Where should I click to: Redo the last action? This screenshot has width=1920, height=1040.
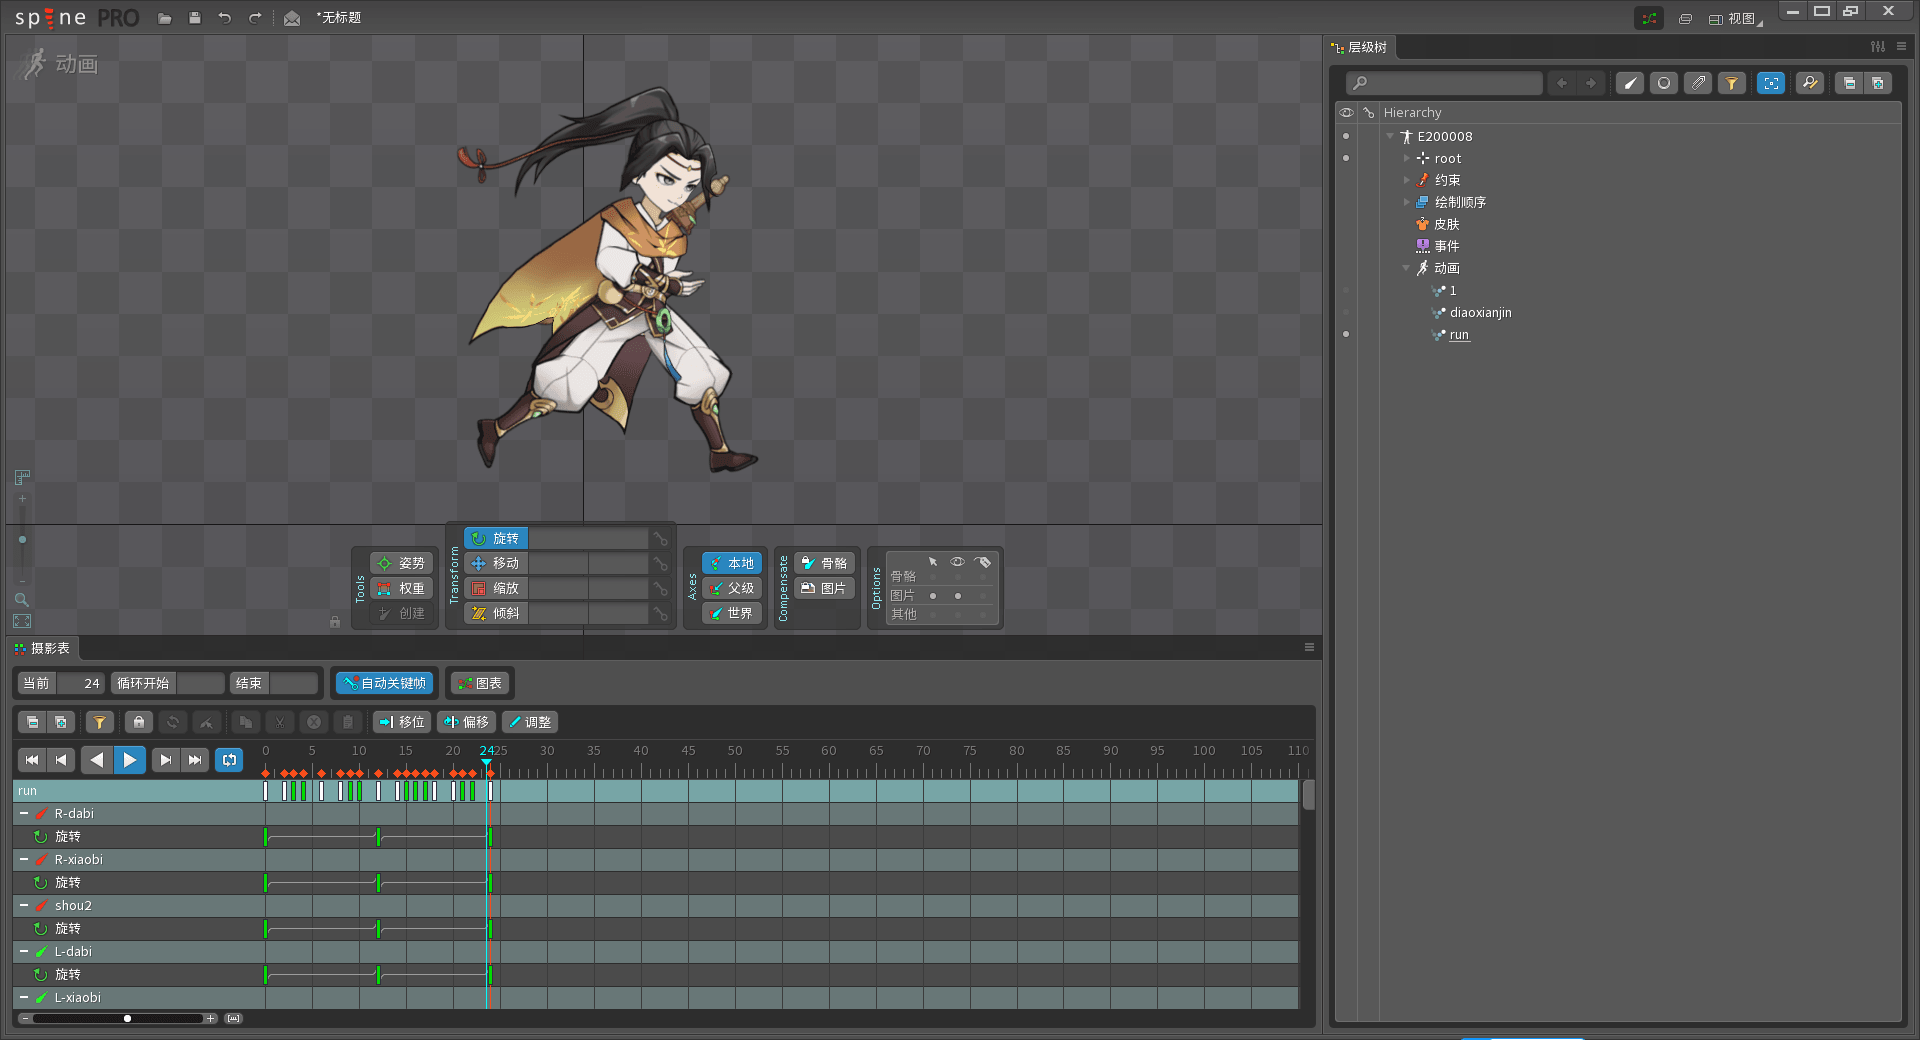coord(255,18)
